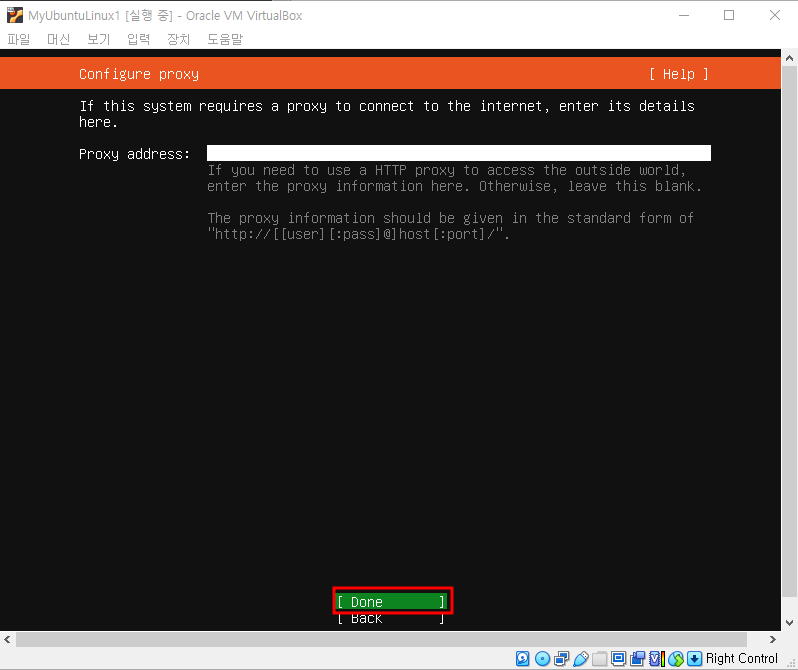798x670 pixels.
Task: Click the horizontal scrollbar right arrow
Action: (x=773, y=639)
